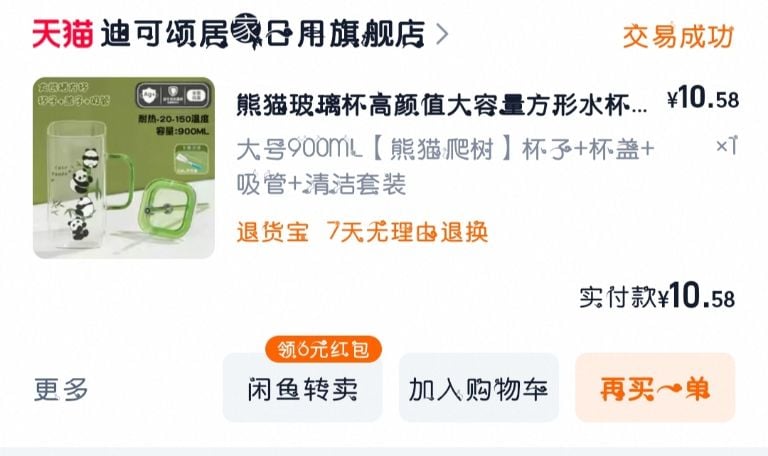Open the 更多 options menu
Viewport: 768px width, 456px height.
[x=61, y=389]
